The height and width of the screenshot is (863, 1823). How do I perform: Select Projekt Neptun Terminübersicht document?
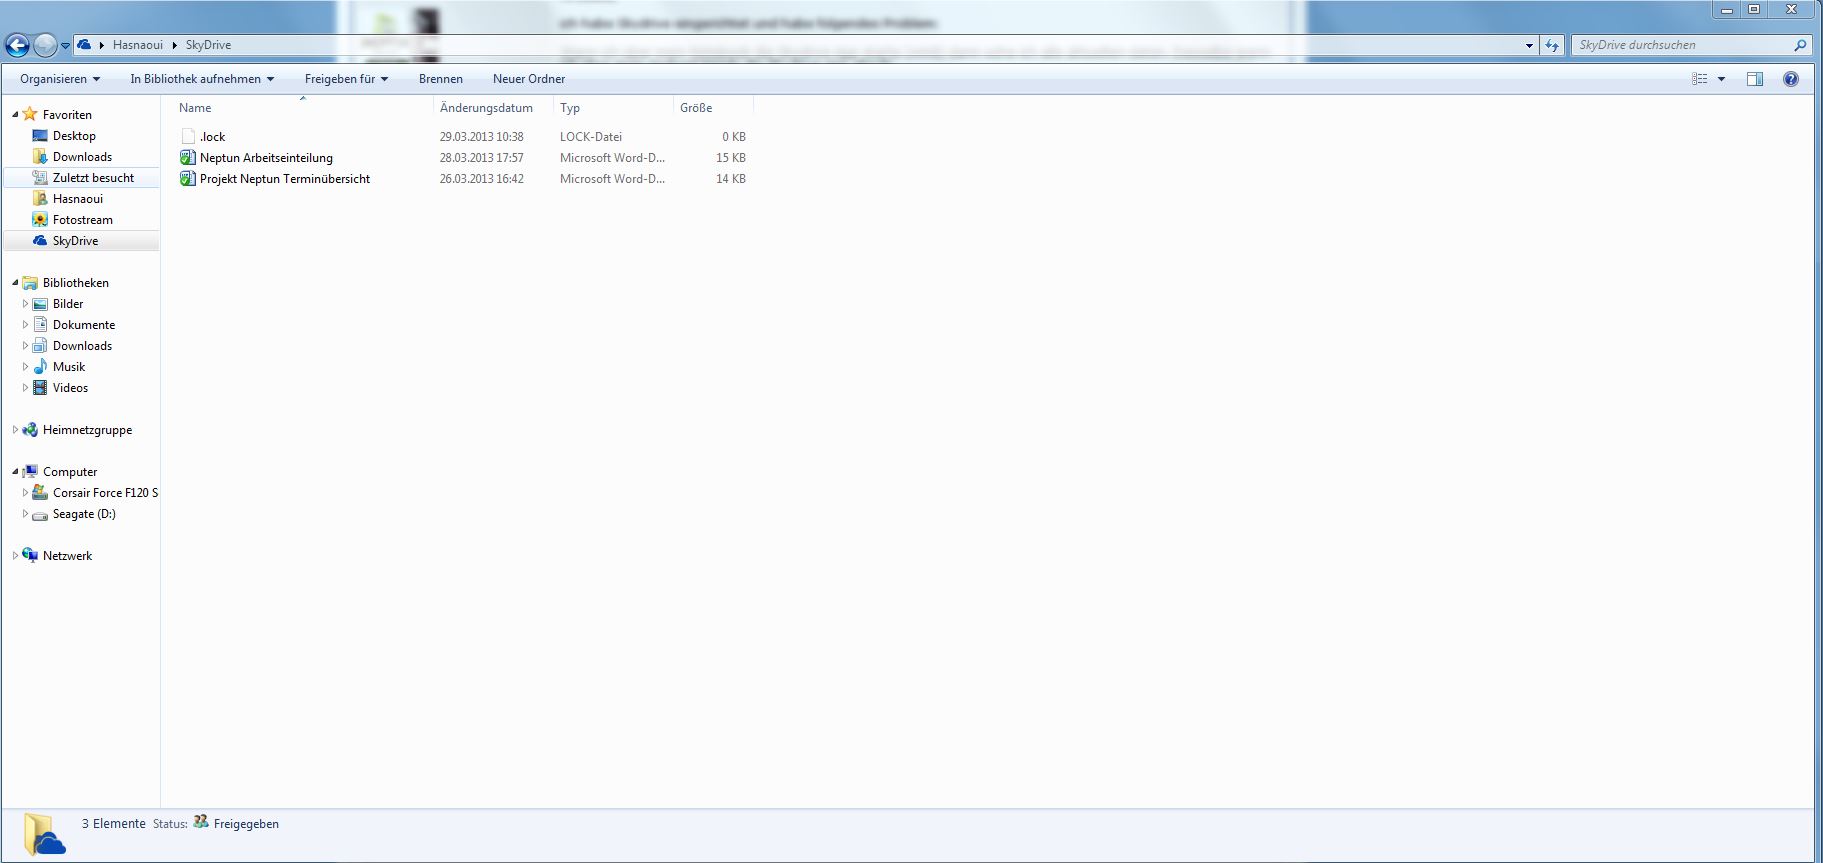(x=285, y=179)
